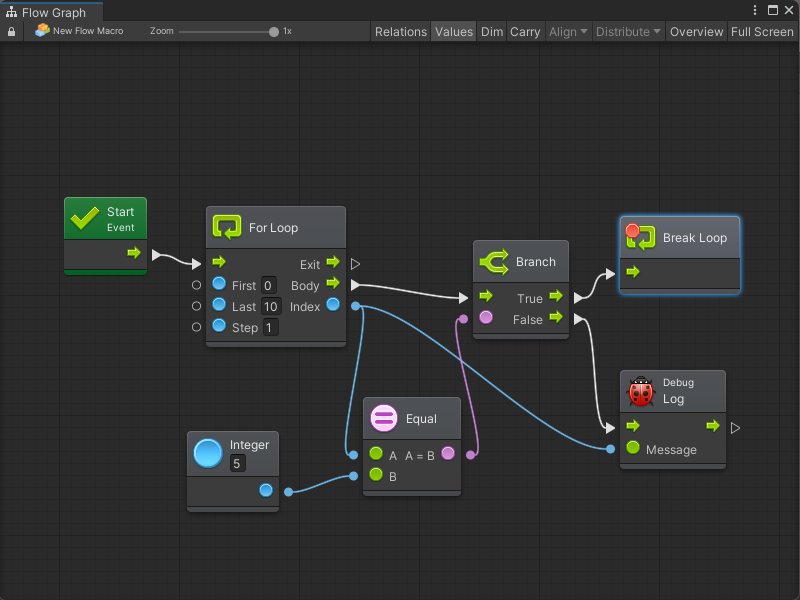This screenshot has height=600, width=800.
Task: Click the Zoom slider handle
Action: point(274,32)
